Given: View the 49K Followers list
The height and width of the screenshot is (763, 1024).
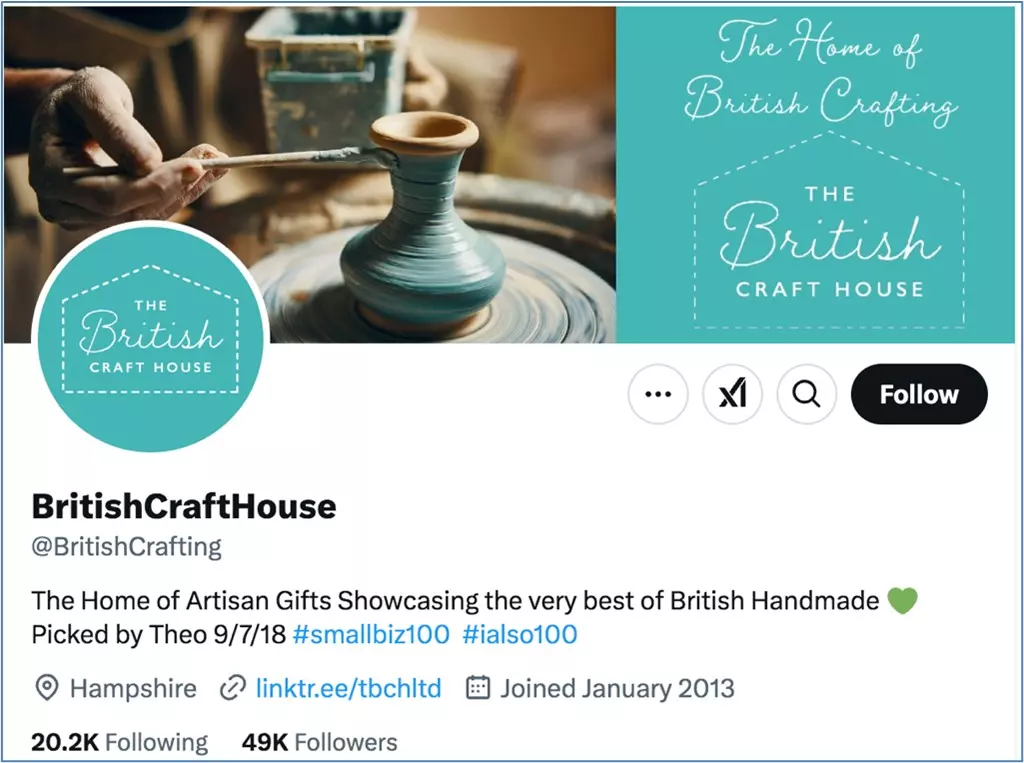Looking at the screenshot, I should tap(319, 743).
